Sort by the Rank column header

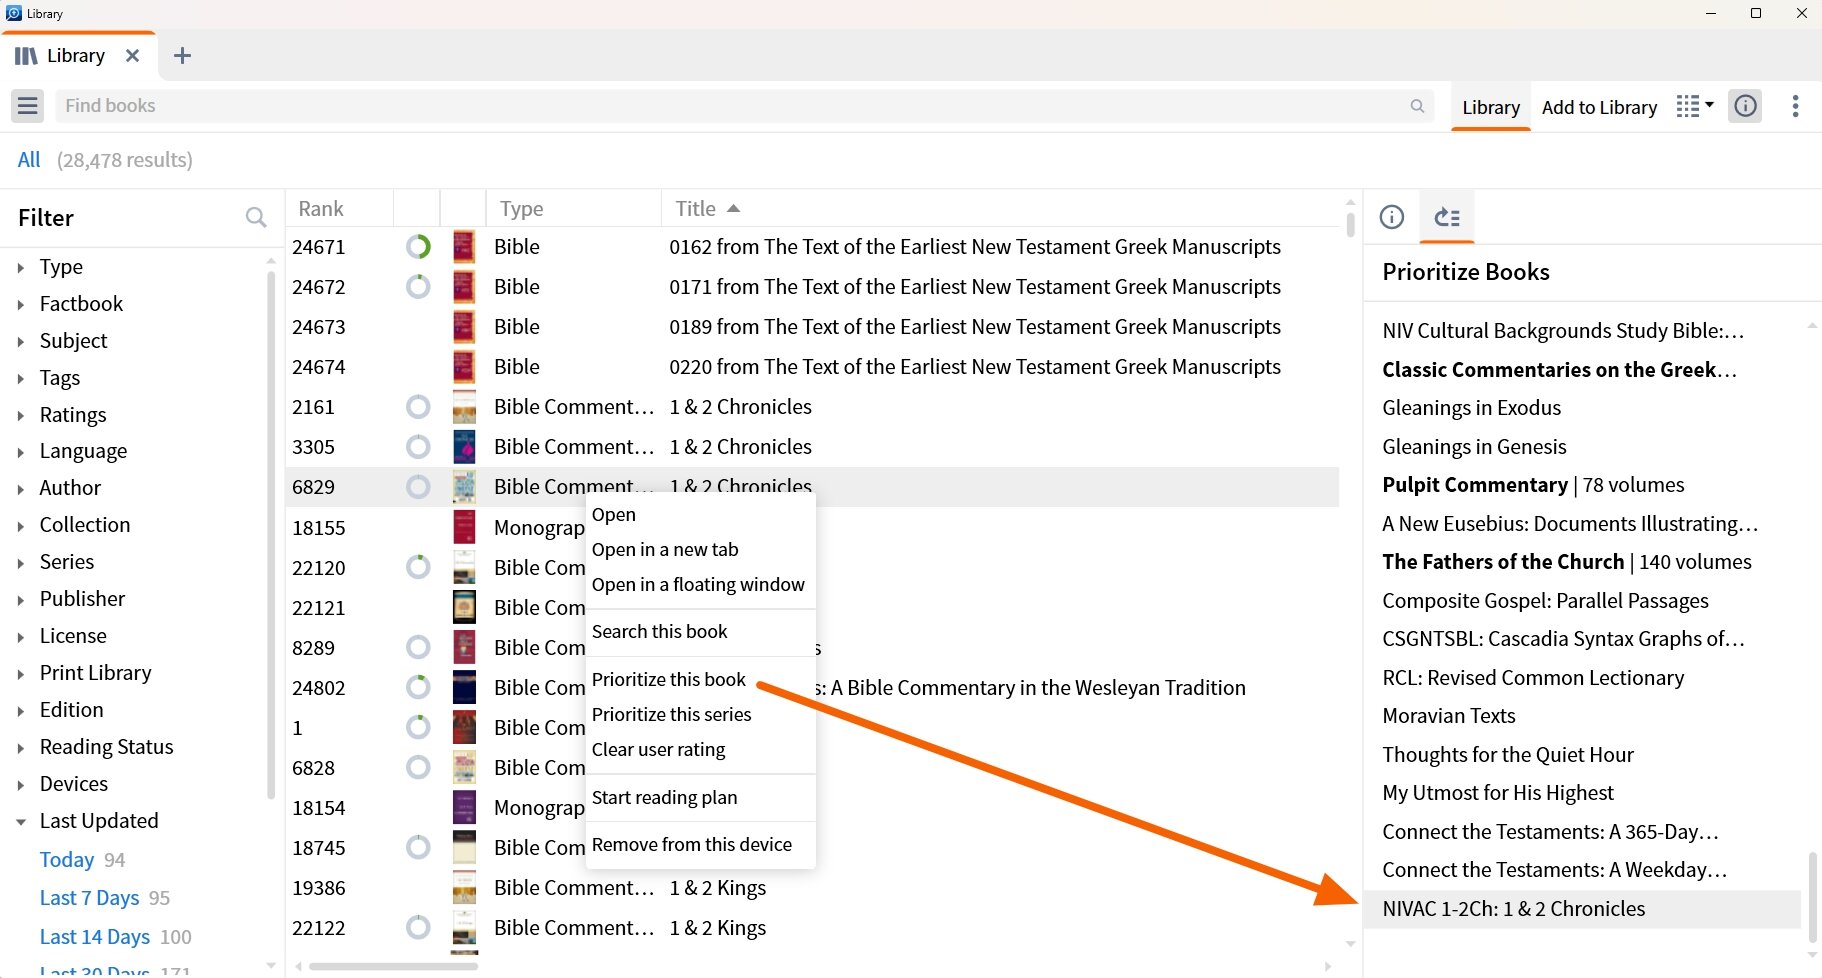tap(321, 208)
